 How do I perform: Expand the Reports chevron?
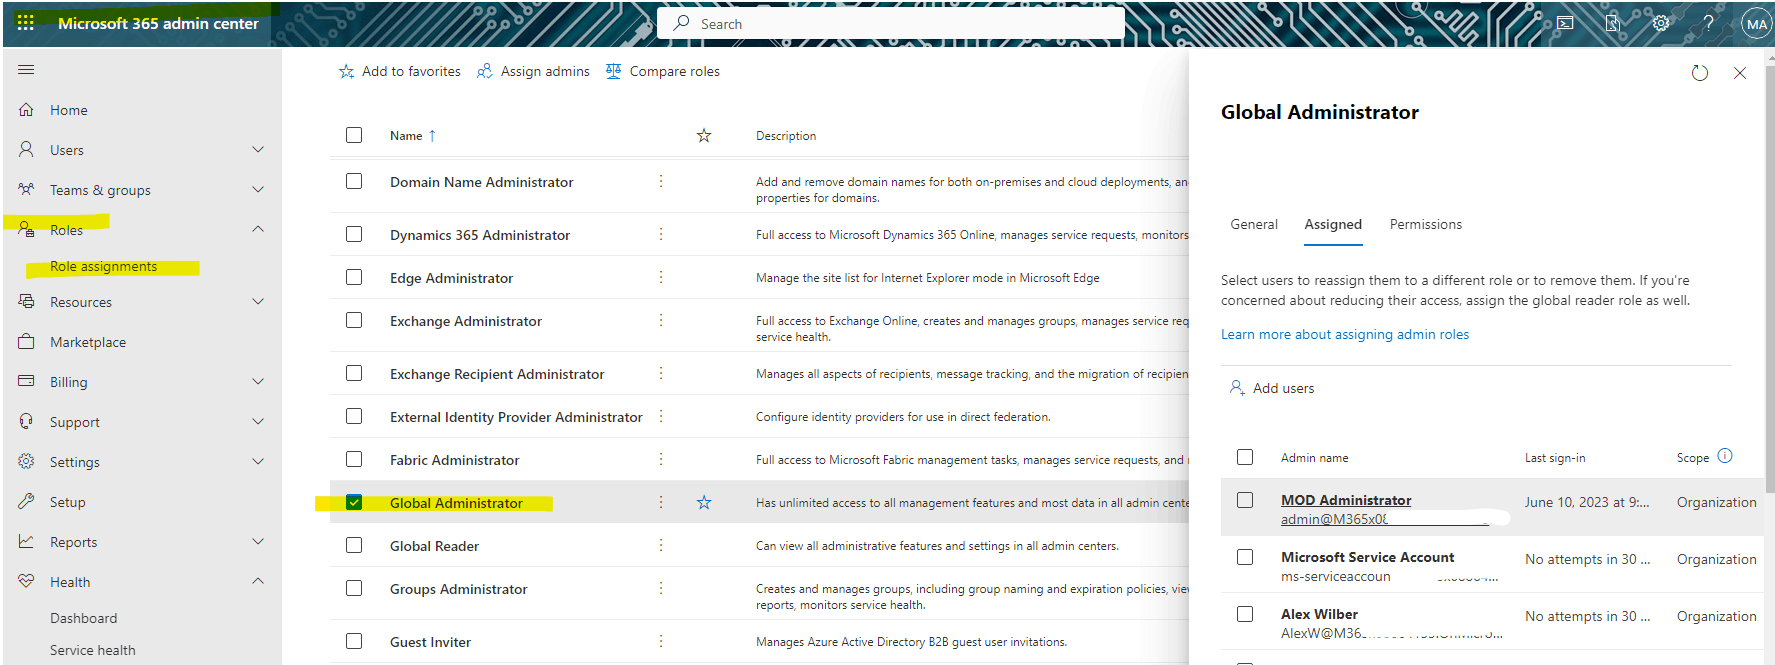click(x=258, y=542)
